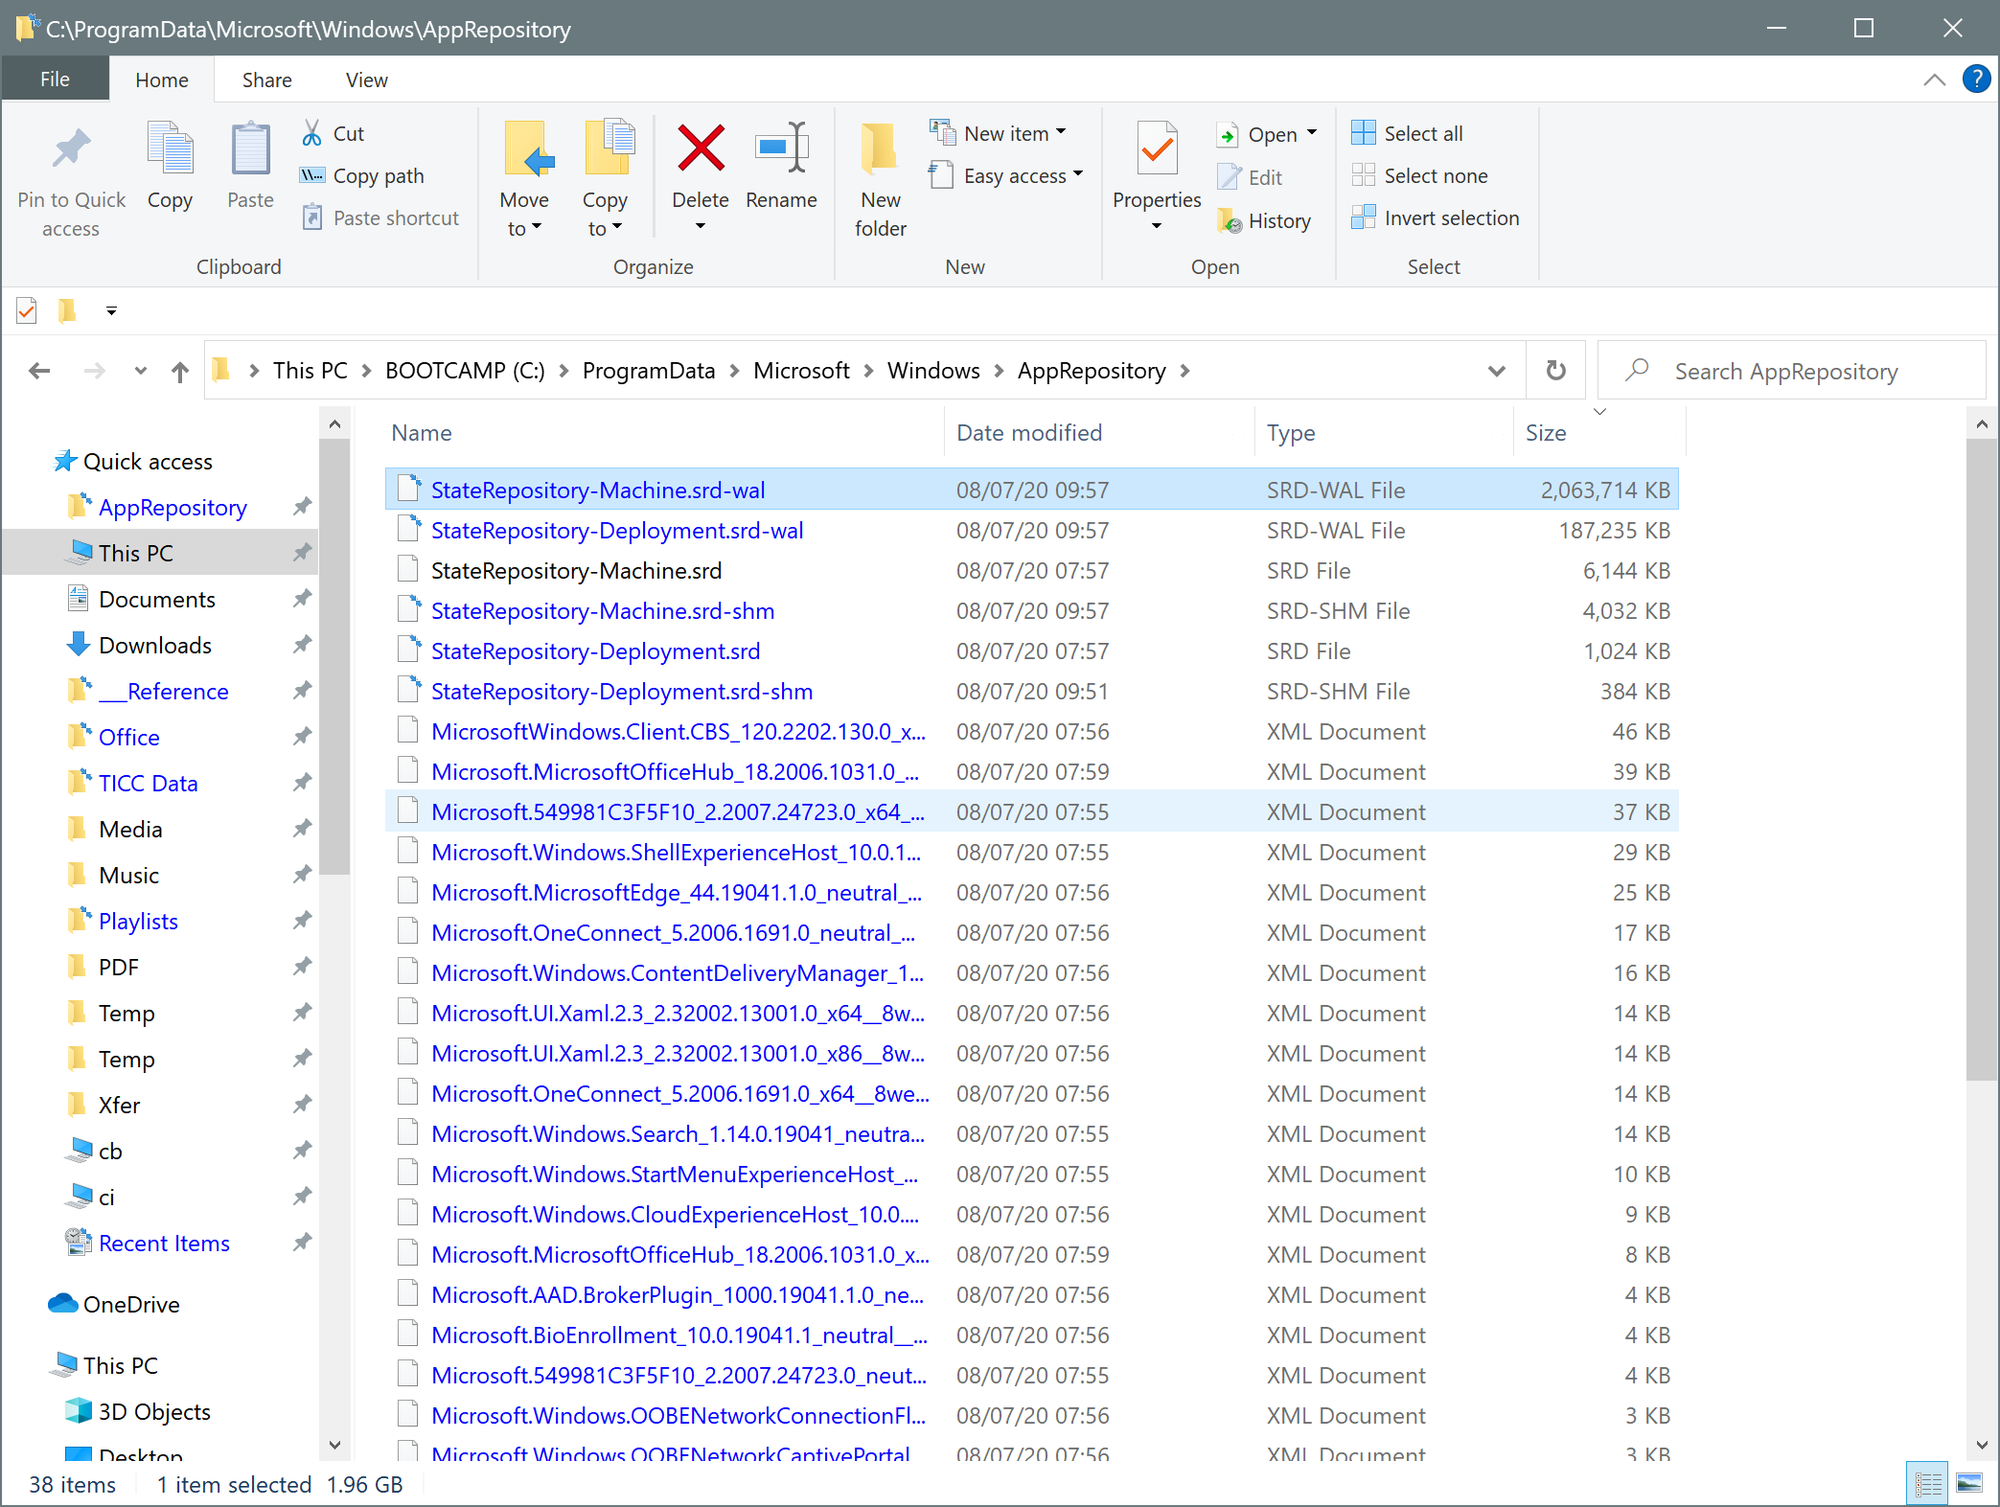Open the ribbon Help icon

click(1976, 79)
